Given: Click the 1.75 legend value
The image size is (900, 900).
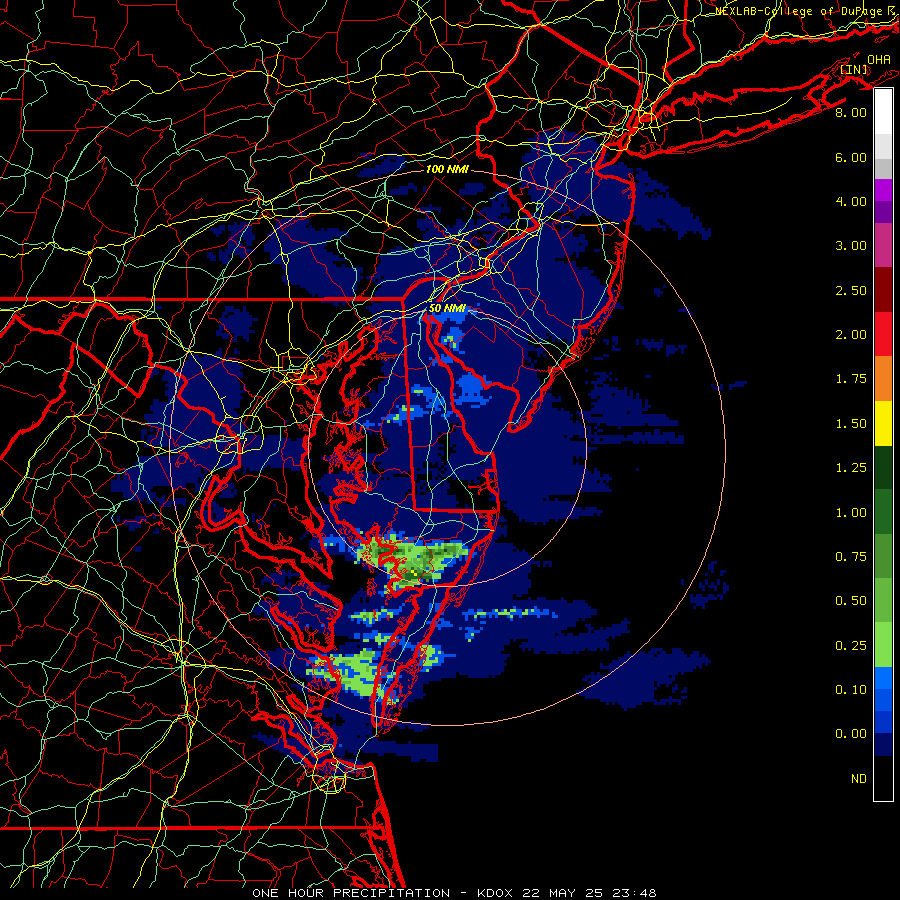Looking at the screenshot, I should pyautogui.click(x=851, y=379).
